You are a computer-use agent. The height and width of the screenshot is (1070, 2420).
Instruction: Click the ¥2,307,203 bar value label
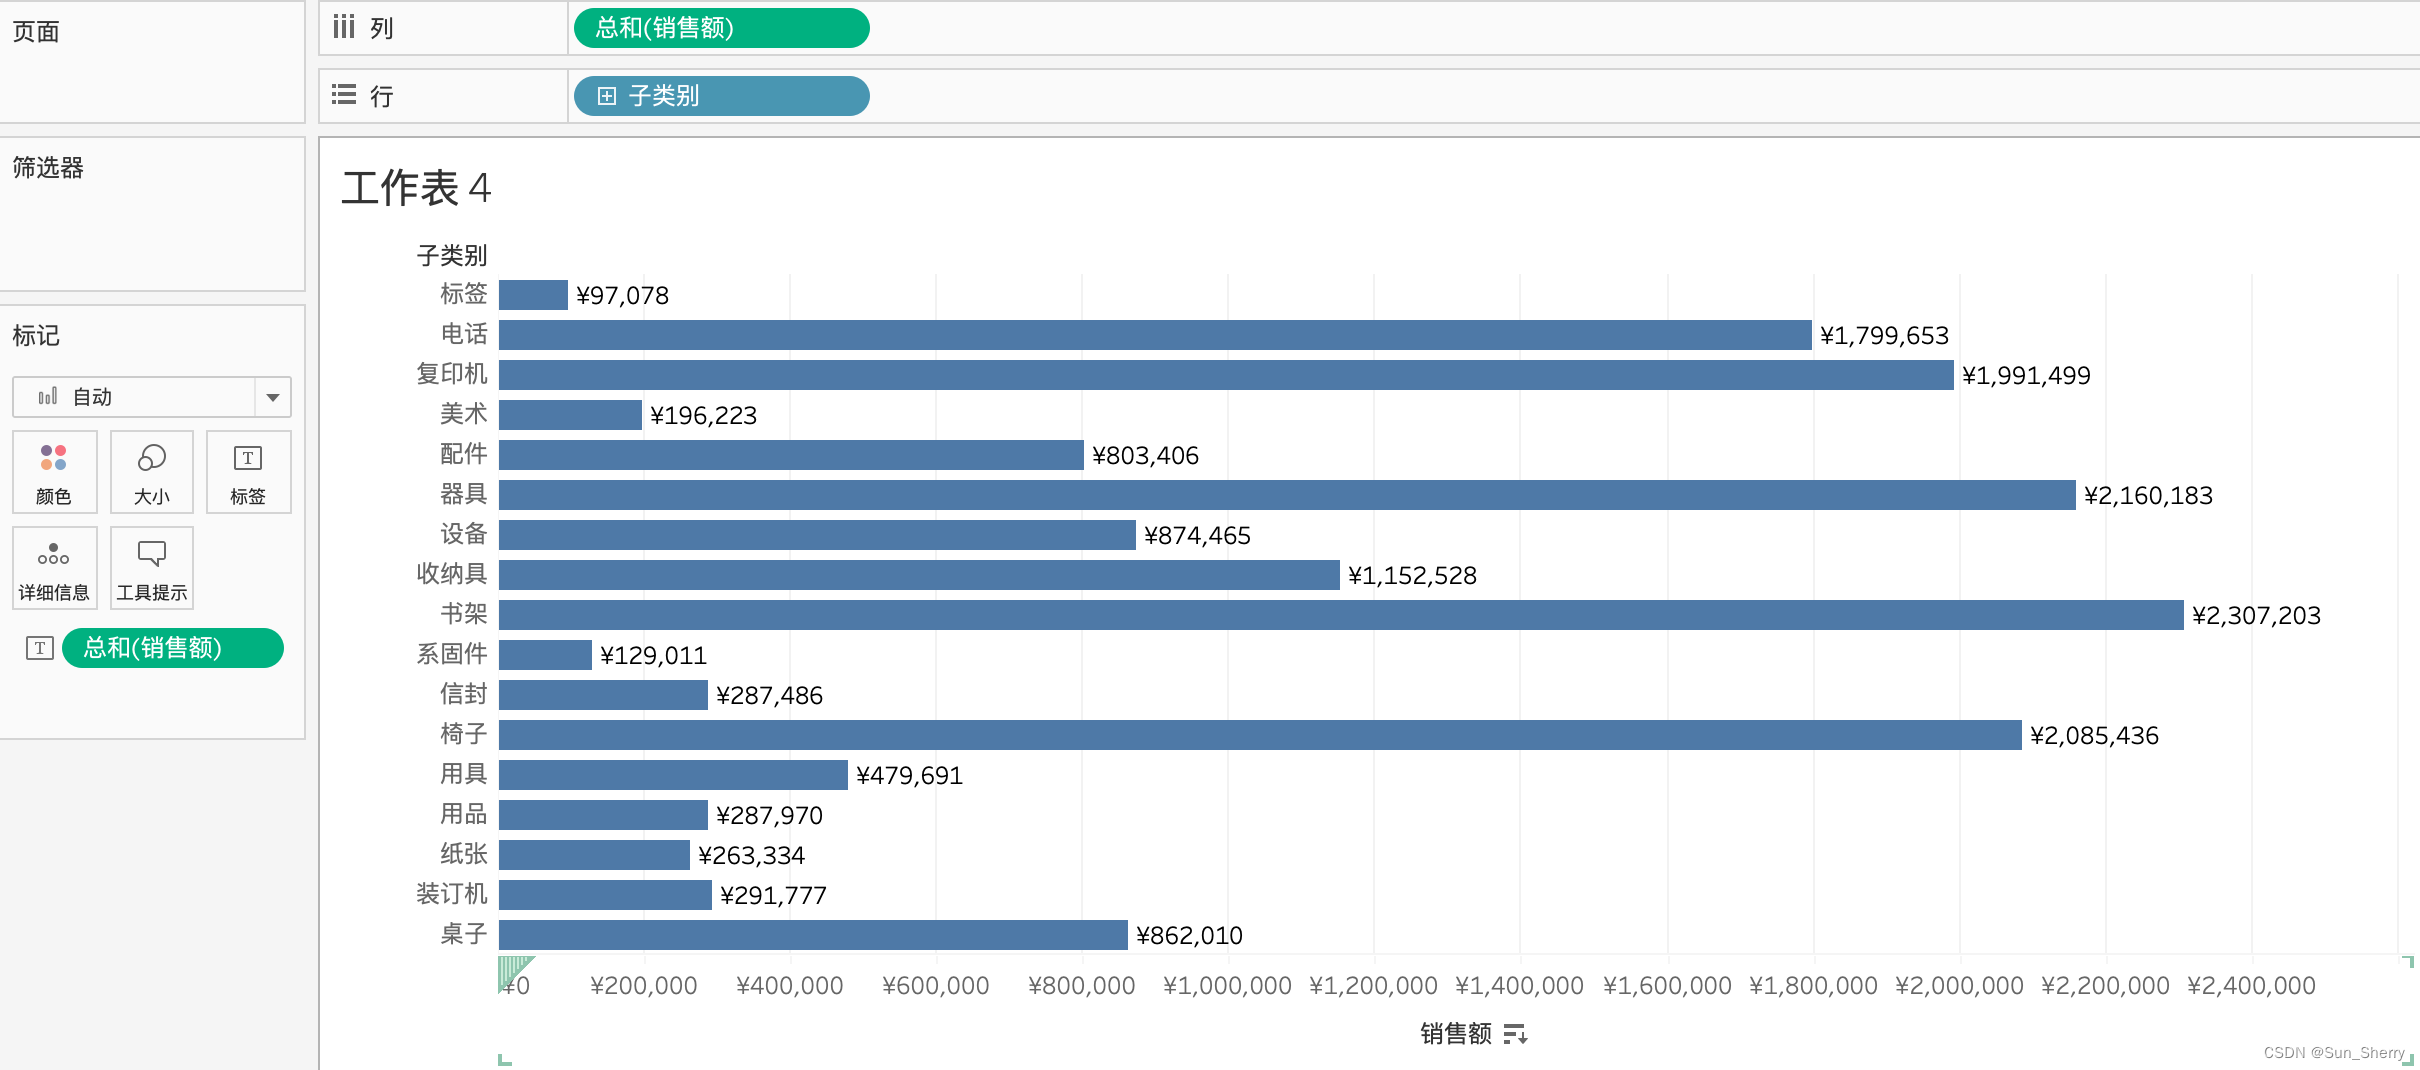[2256, 616]
